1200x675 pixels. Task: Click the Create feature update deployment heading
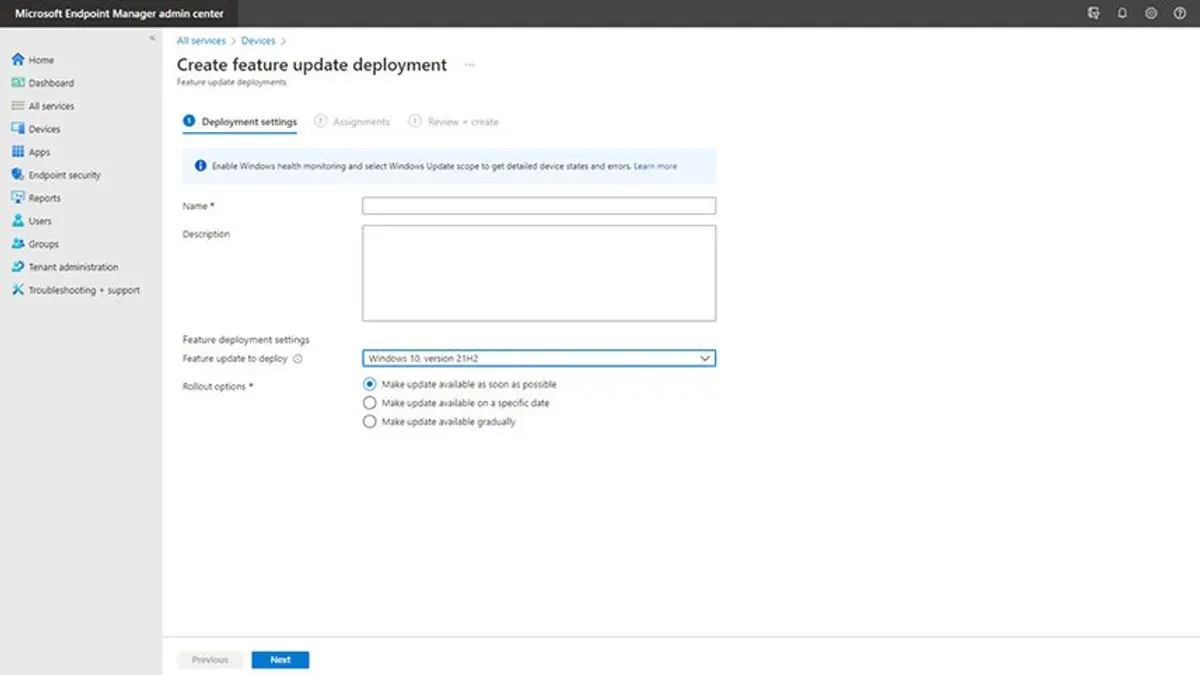(312, 65)
